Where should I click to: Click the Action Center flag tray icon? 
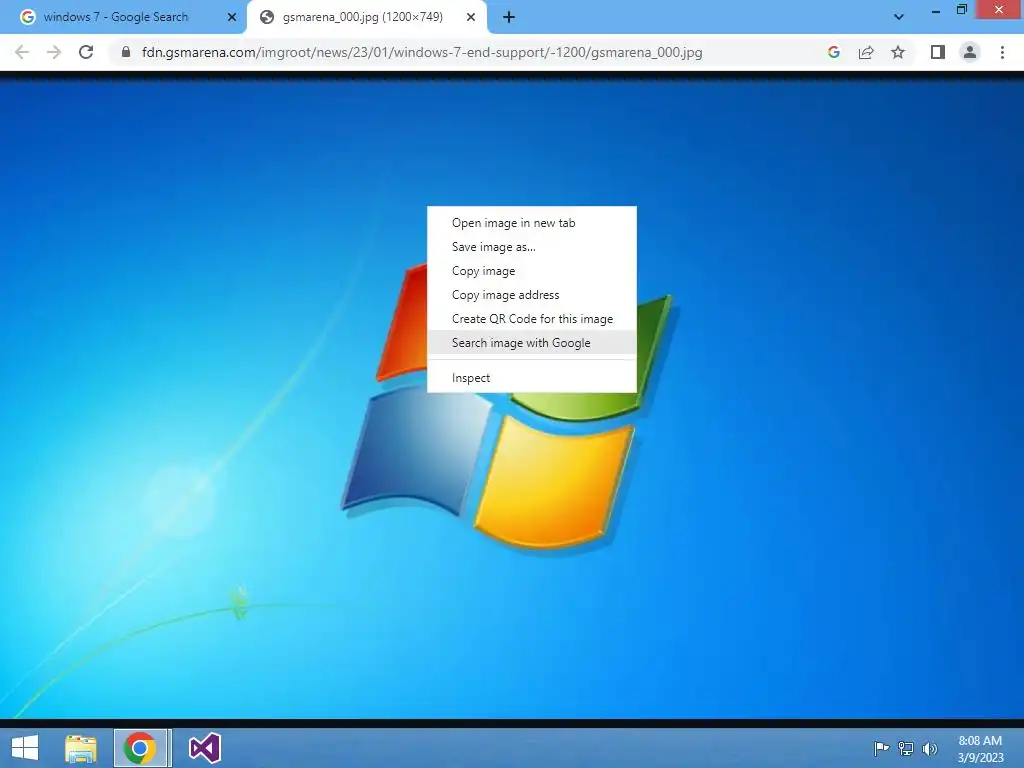(881, 748)
